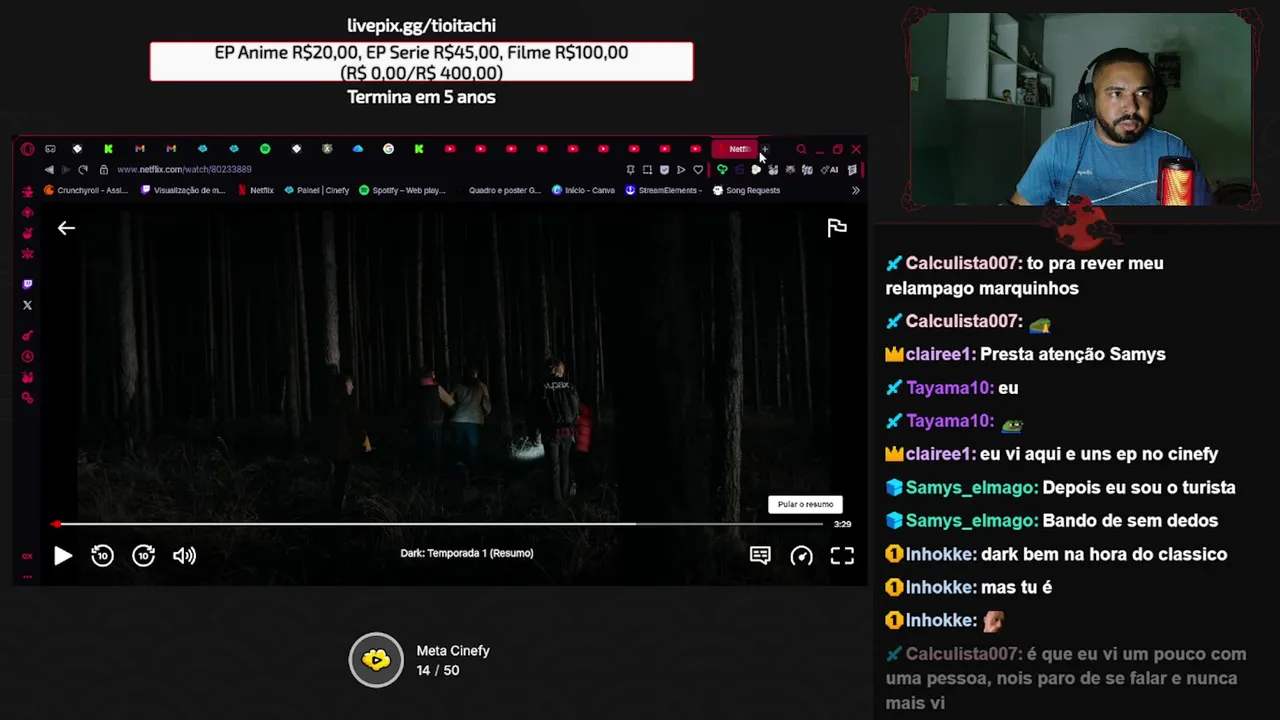The image size is (1280, 720).
Task: Open the Visualização de m... bookmark
Action: 183,190
